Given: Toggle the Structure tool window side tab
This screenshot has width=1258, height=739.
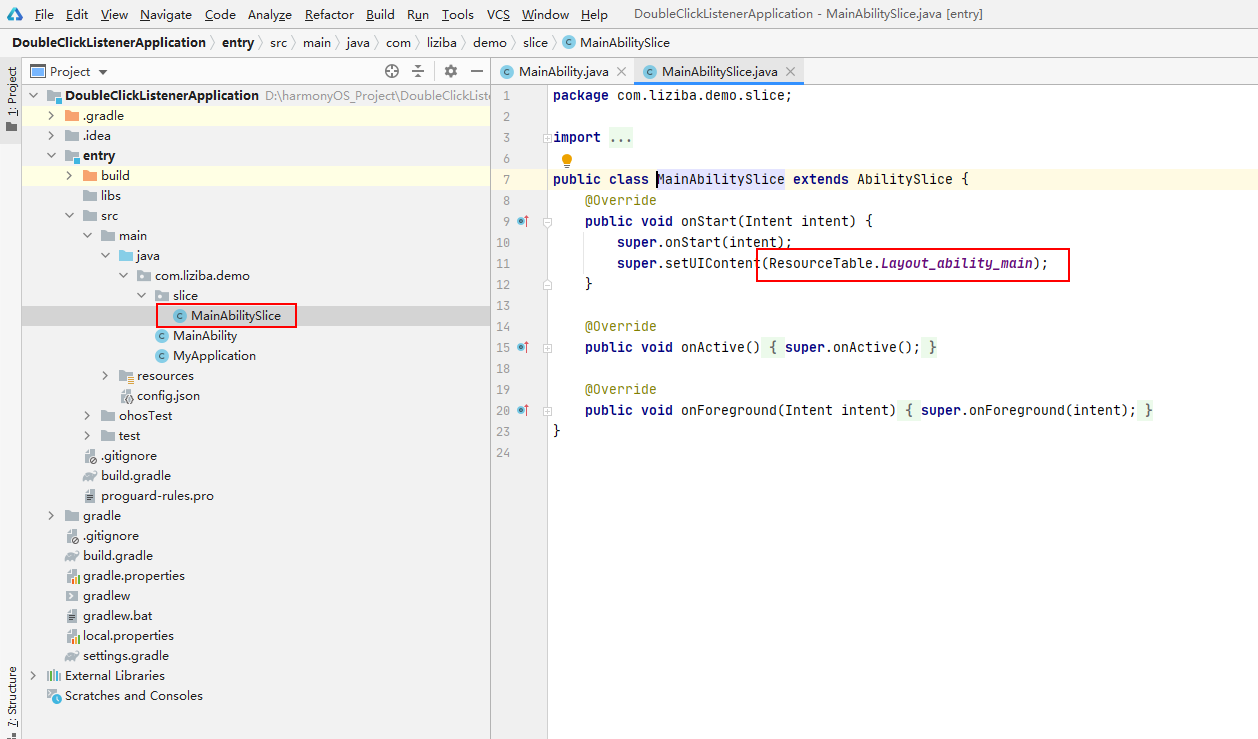Looking at the screenshot, I should tap(11, 697).
